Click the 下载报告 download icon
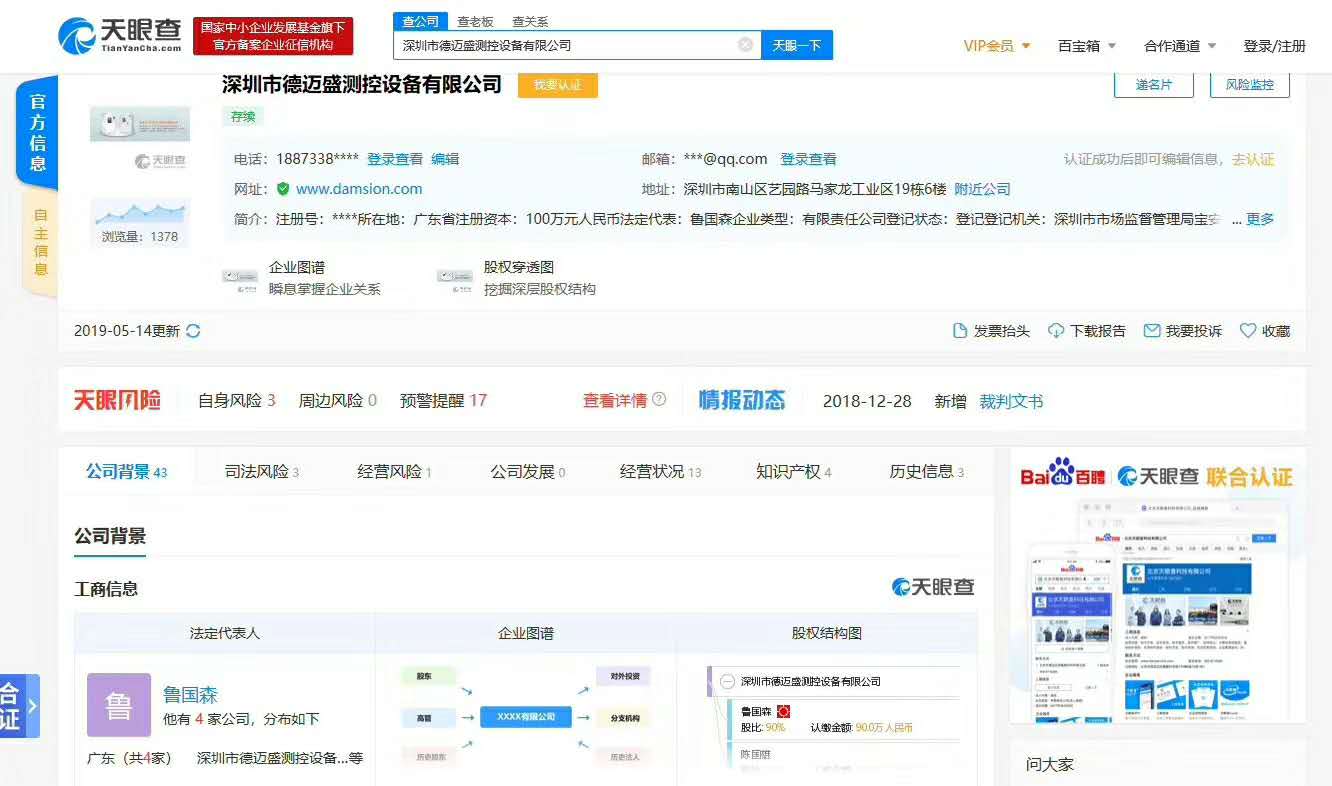1332x786 pixels. 1055,331
